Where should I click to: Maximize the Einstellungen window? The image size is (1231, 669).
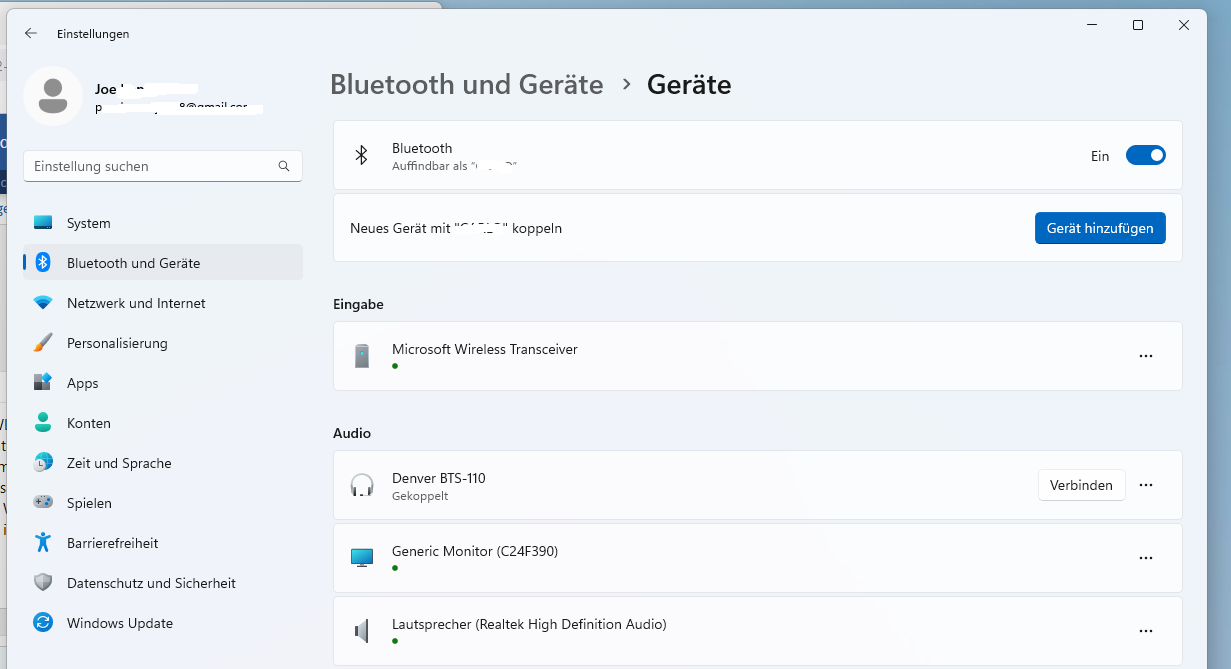(1138, 25)
